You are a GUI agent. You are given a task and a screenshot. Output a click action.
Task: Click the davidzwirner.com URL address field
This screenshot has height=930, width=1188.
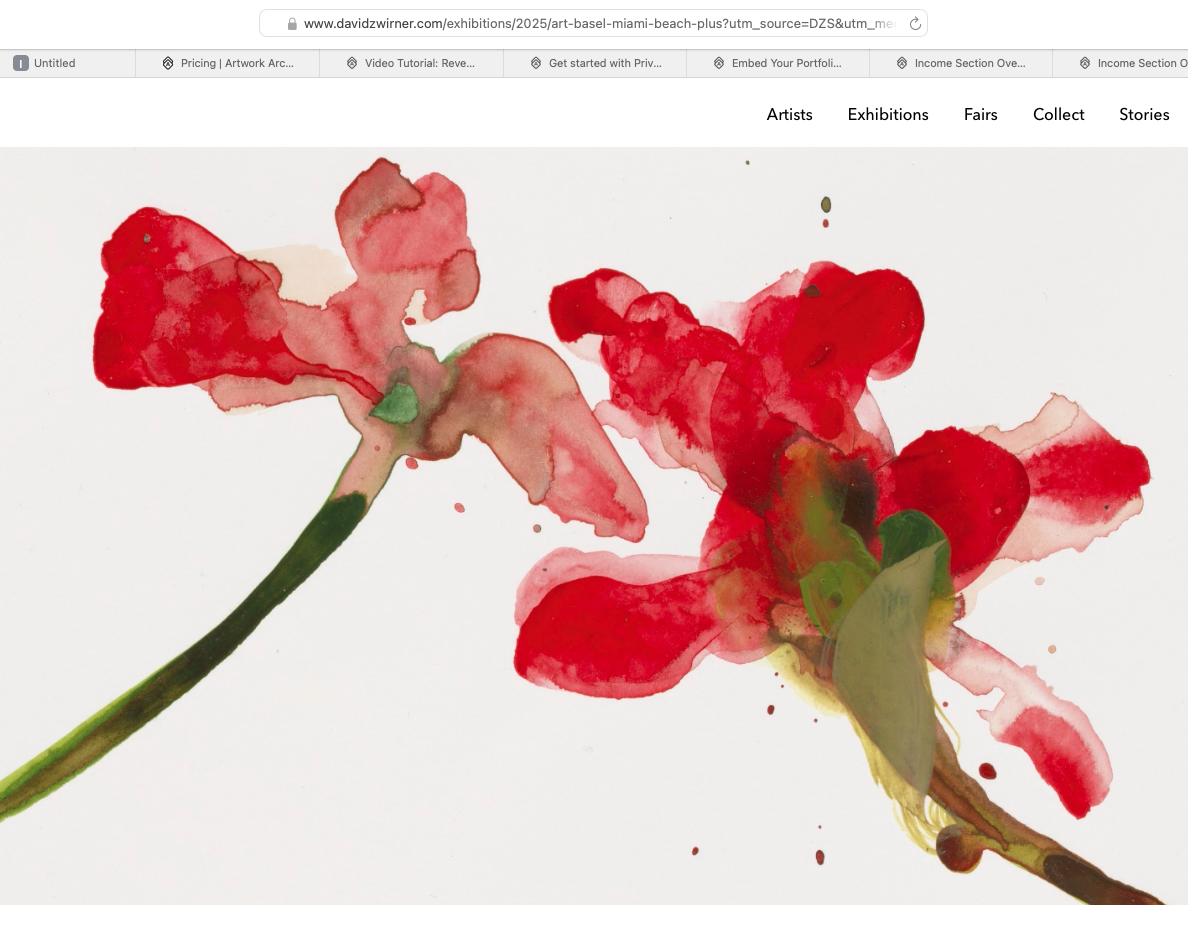(593, 23)
